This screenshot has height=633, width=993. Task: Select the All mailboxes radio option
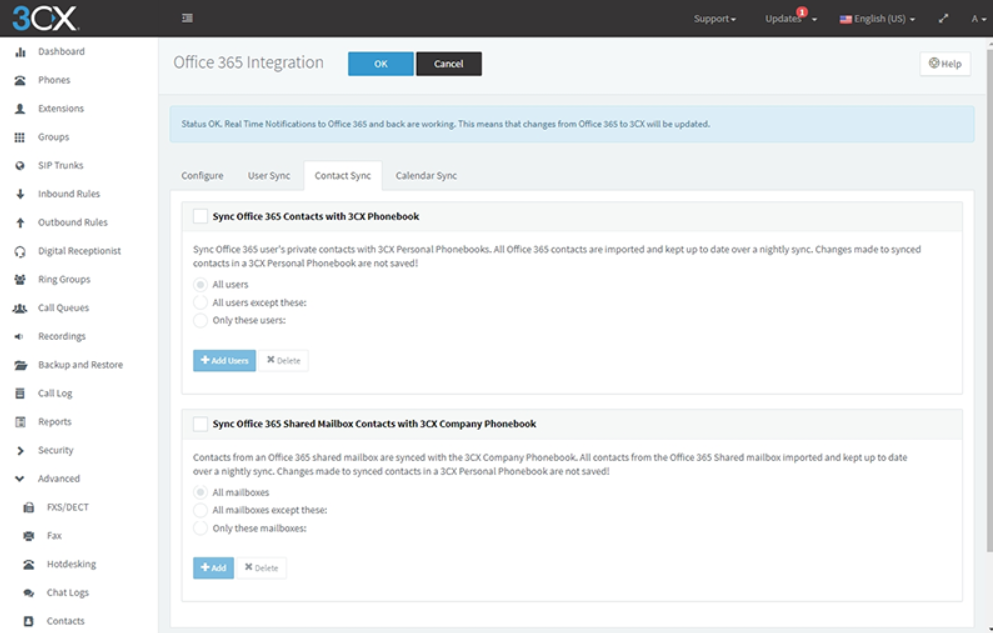200,492
